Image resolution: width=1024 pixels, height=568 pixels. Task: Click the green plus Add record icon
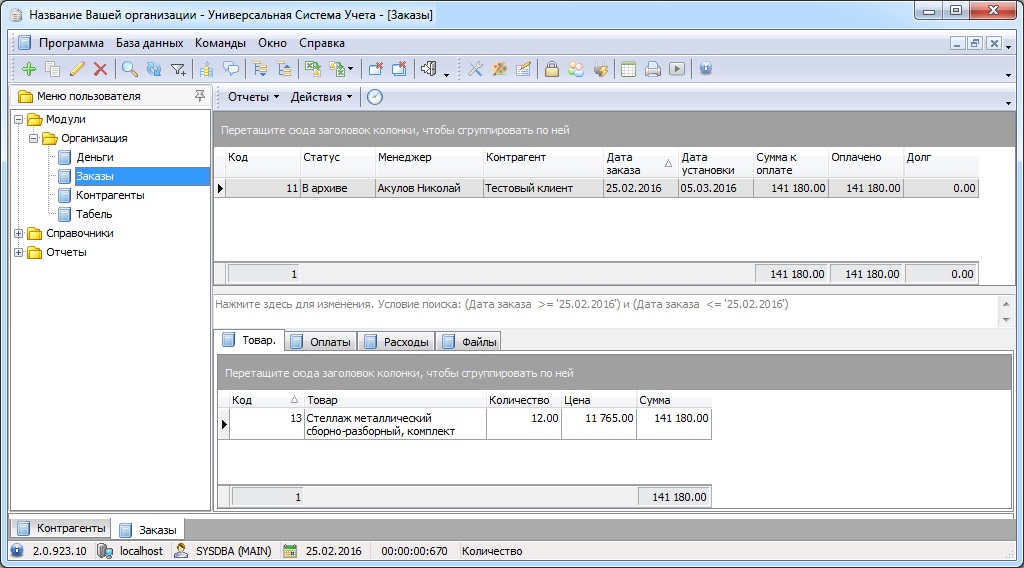(29, 69)
